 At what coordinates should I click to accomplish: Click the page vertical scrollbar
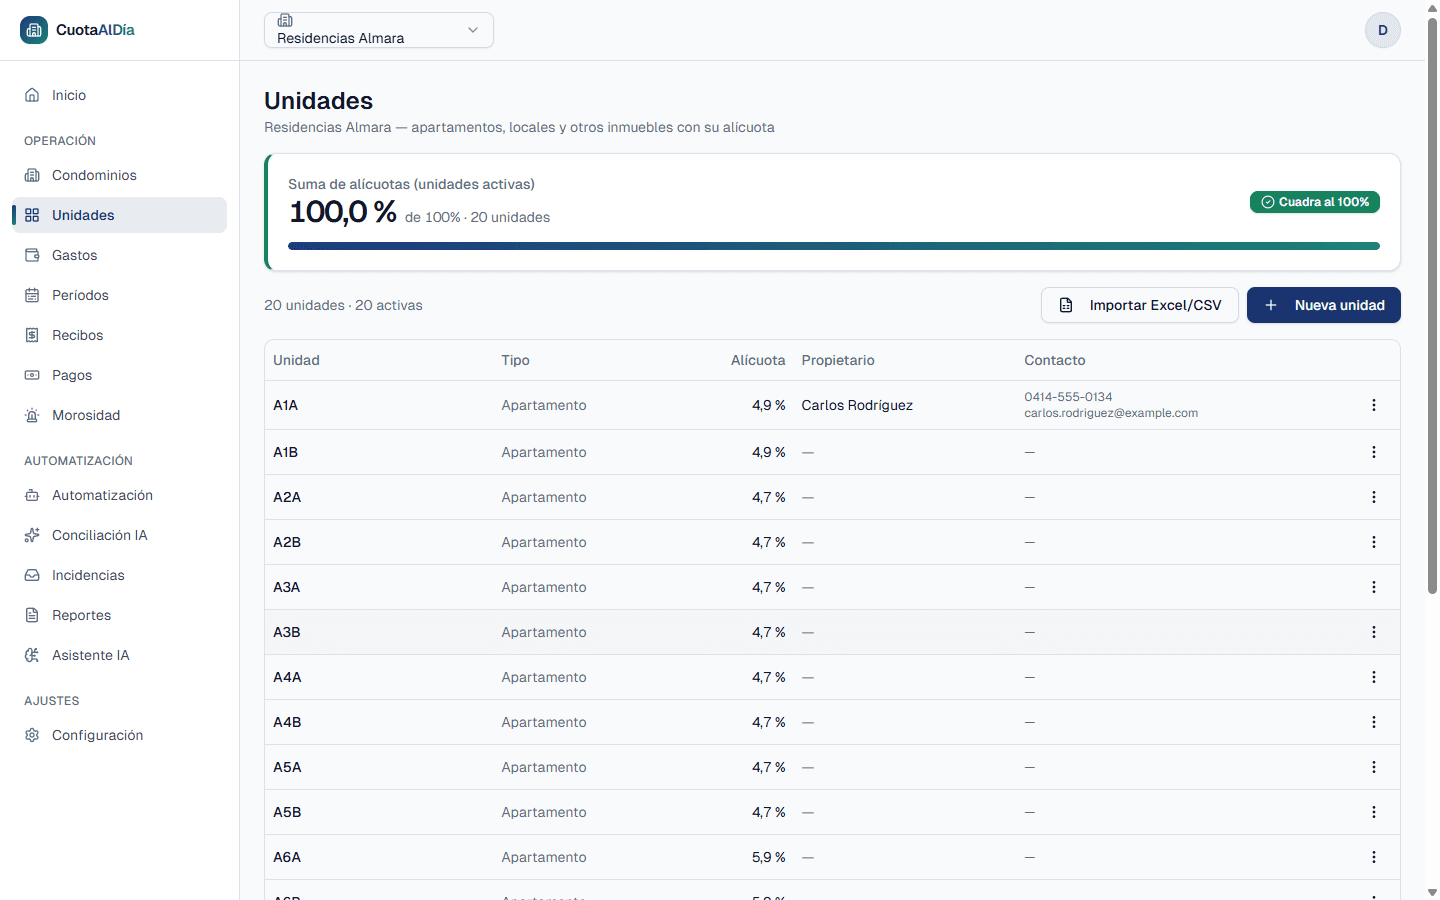(1432, 305)
